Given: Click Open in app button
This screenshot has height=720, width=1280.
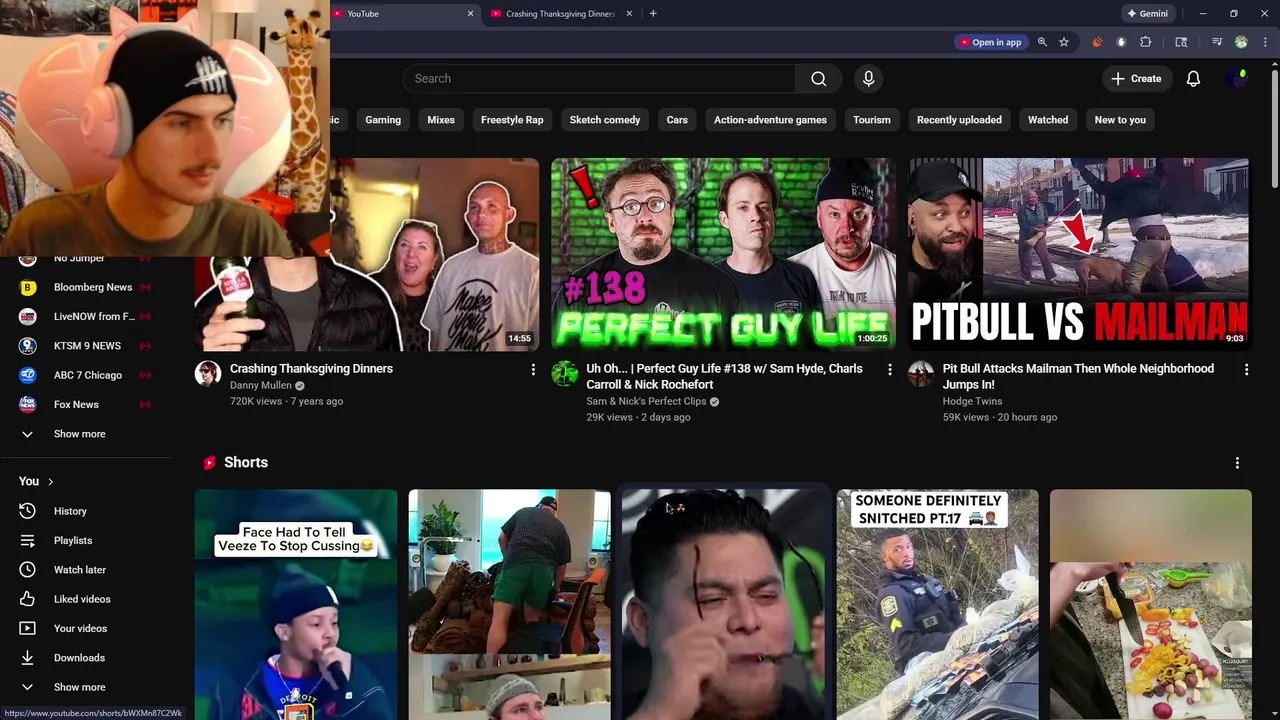Looking at the screenshot, I should [x=990, y=42].
